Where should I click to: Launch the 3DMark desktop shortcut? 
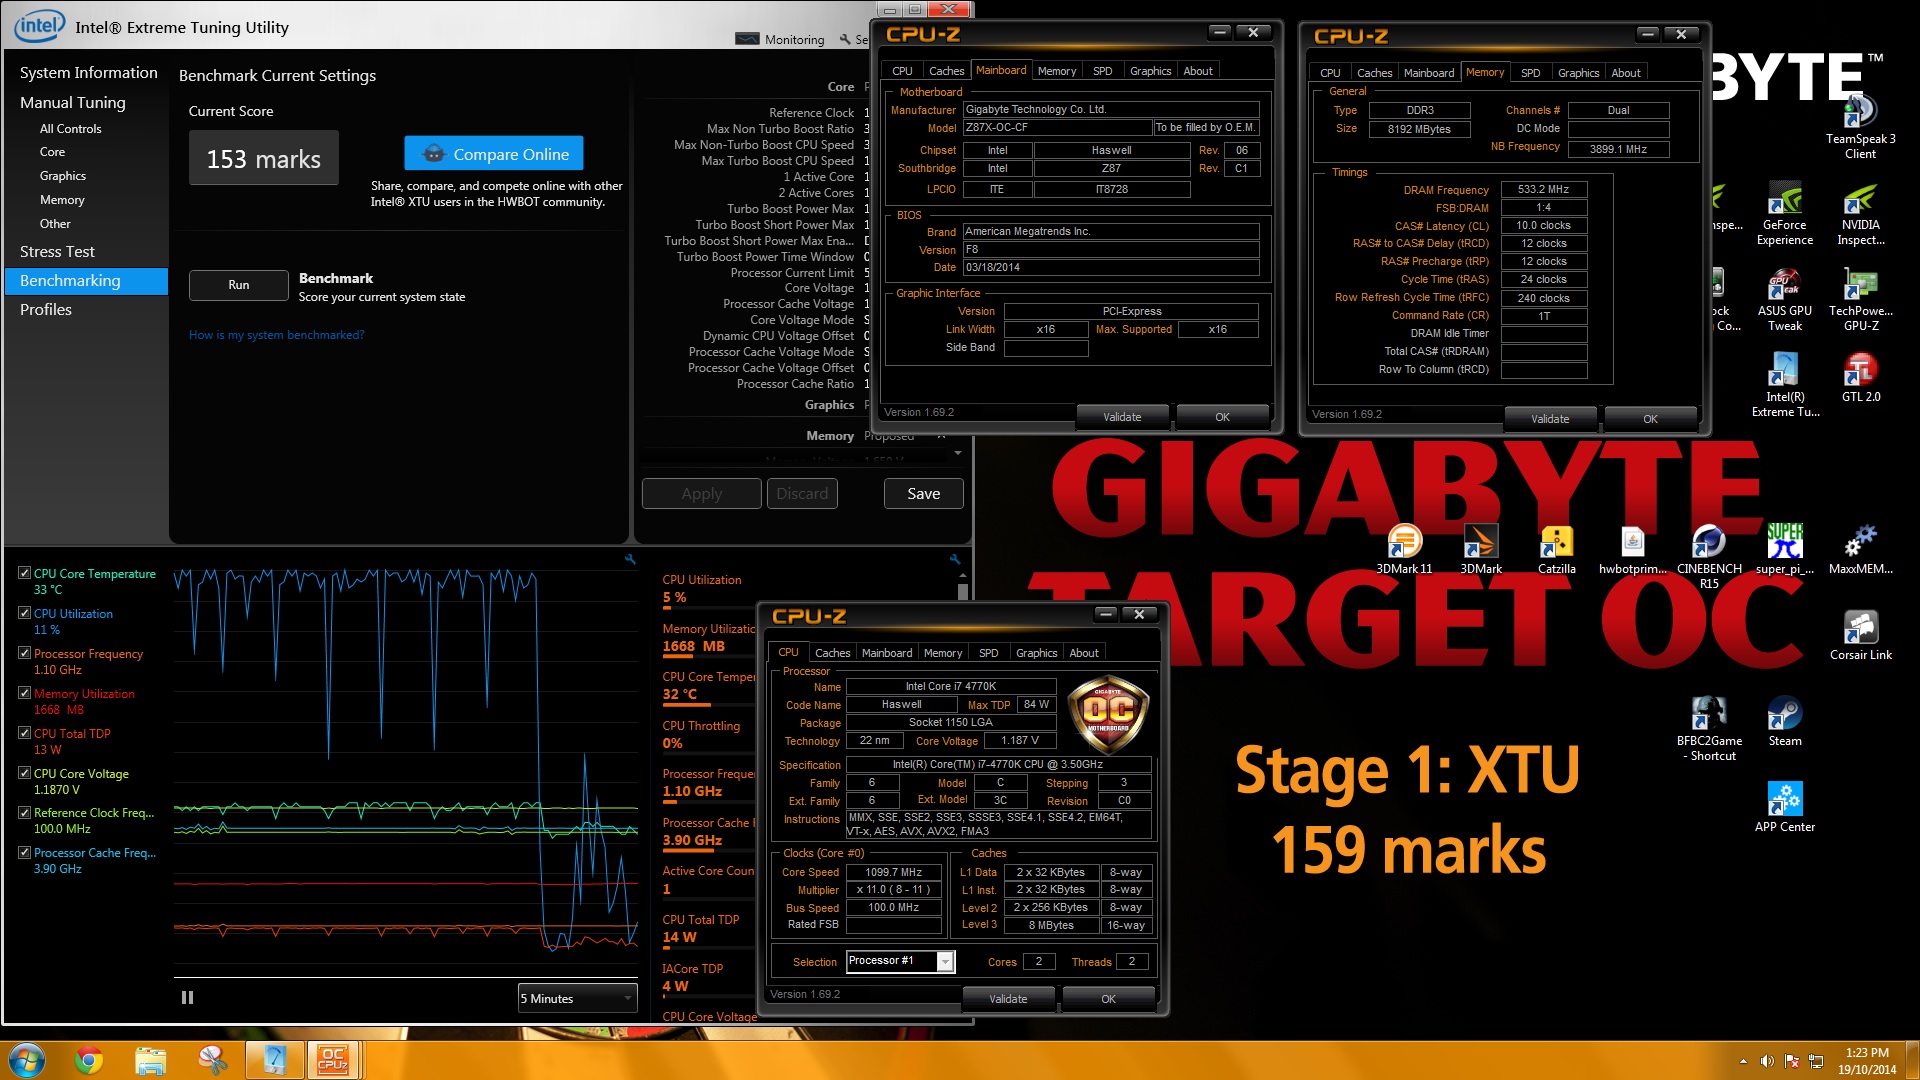[x=1480, y=550]
